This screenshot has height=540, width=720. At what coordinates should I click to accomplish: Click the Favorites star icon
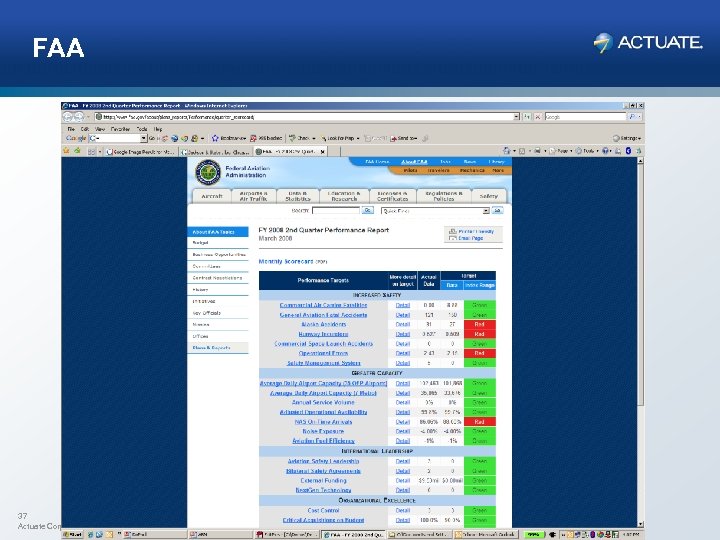(67, 151)
